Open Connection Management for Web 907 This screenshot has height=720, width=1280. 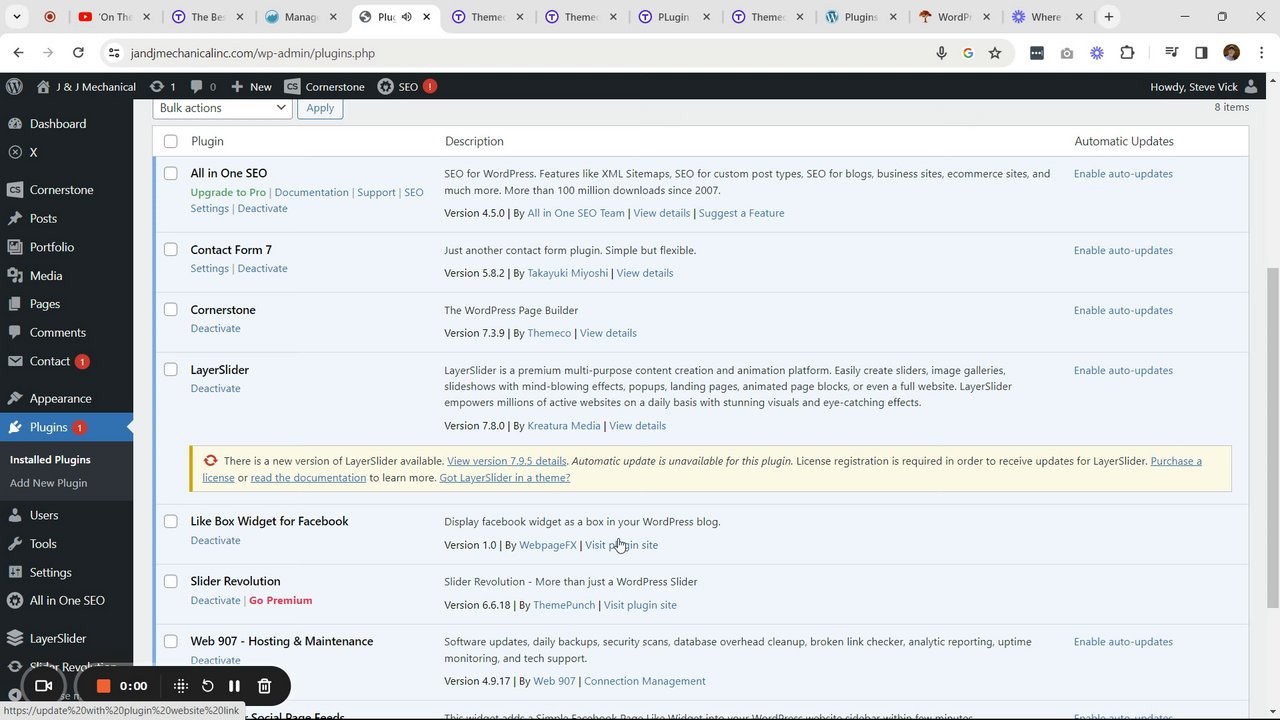pyautogui.click(x=645, y=681)
